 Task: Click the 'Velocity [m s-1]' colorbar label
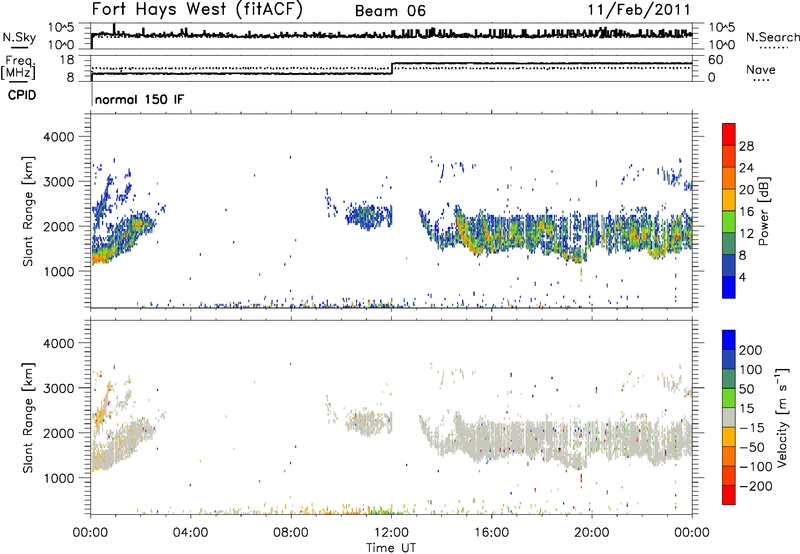(x=782, y=417)
